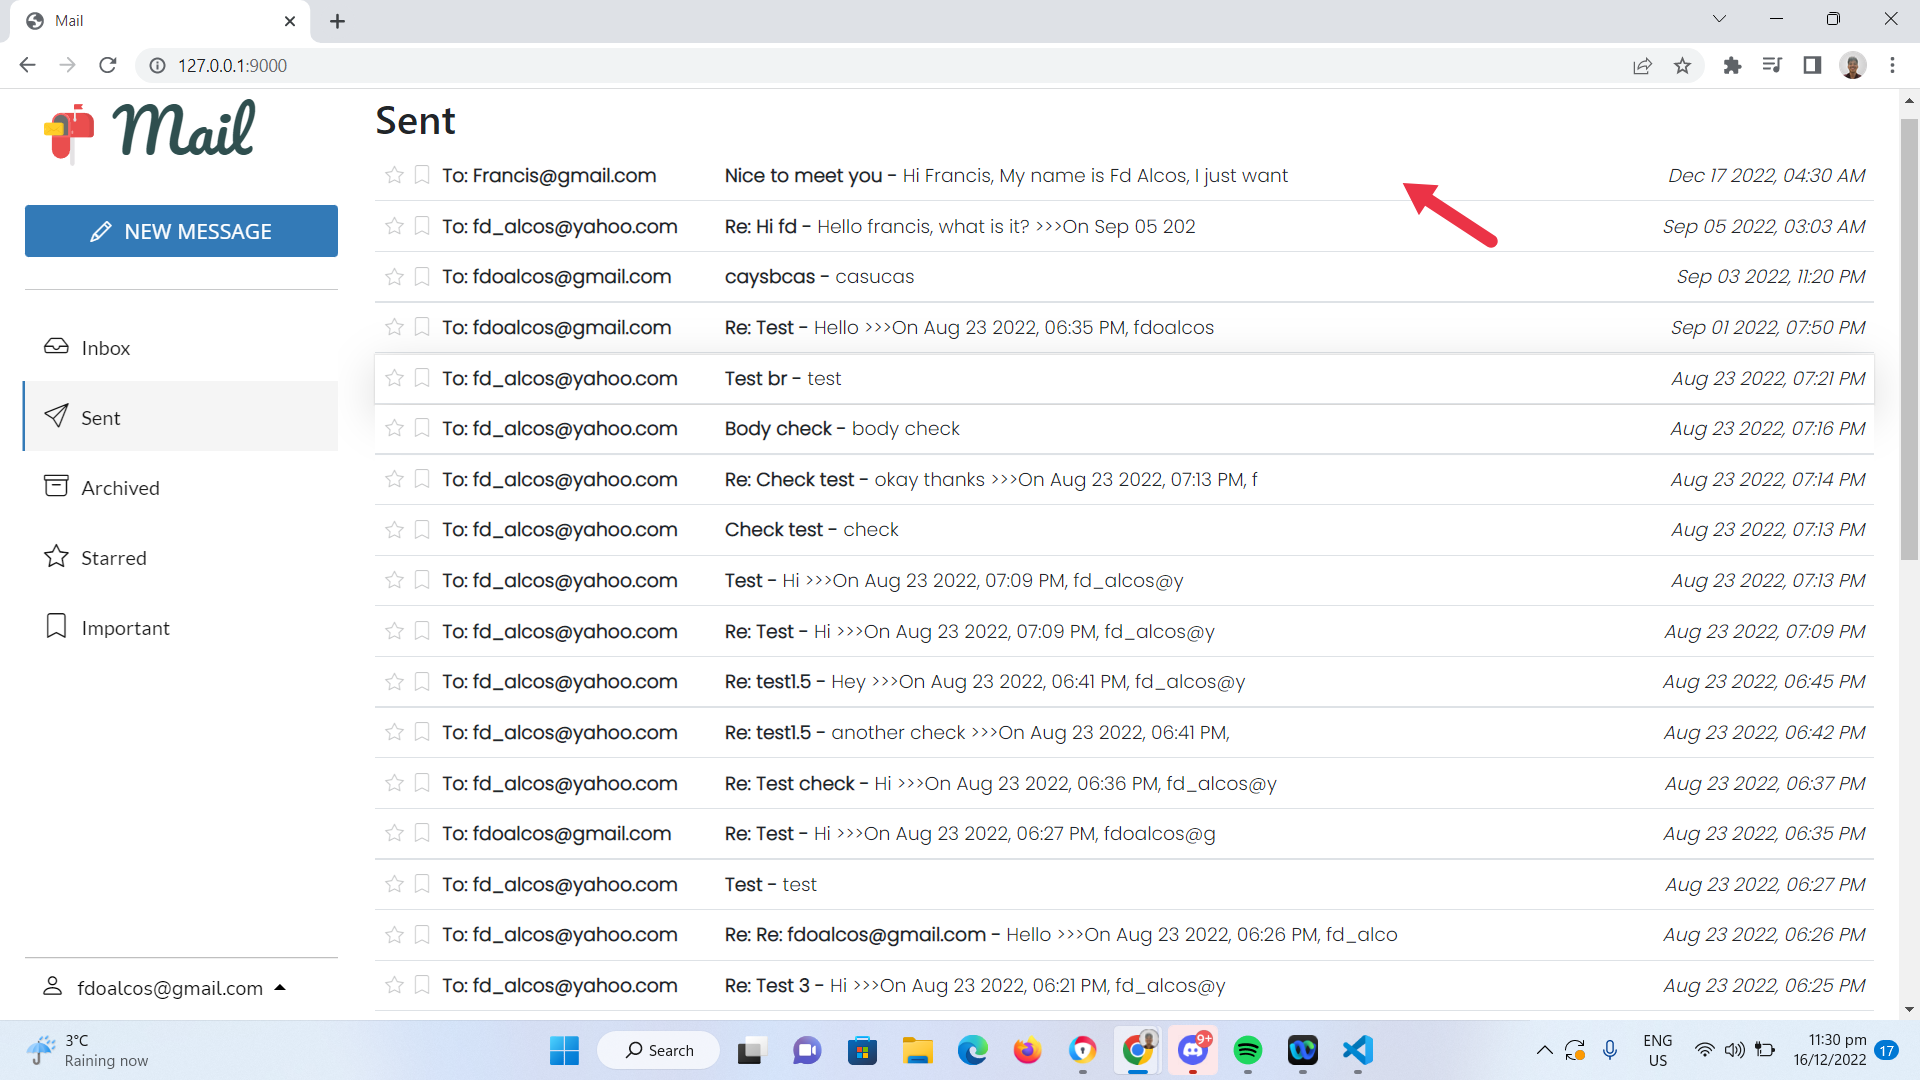Viewport: 1920px width, 1080px height.
Task: Bookmark this page with star icon
Action: coord(1682,65)
